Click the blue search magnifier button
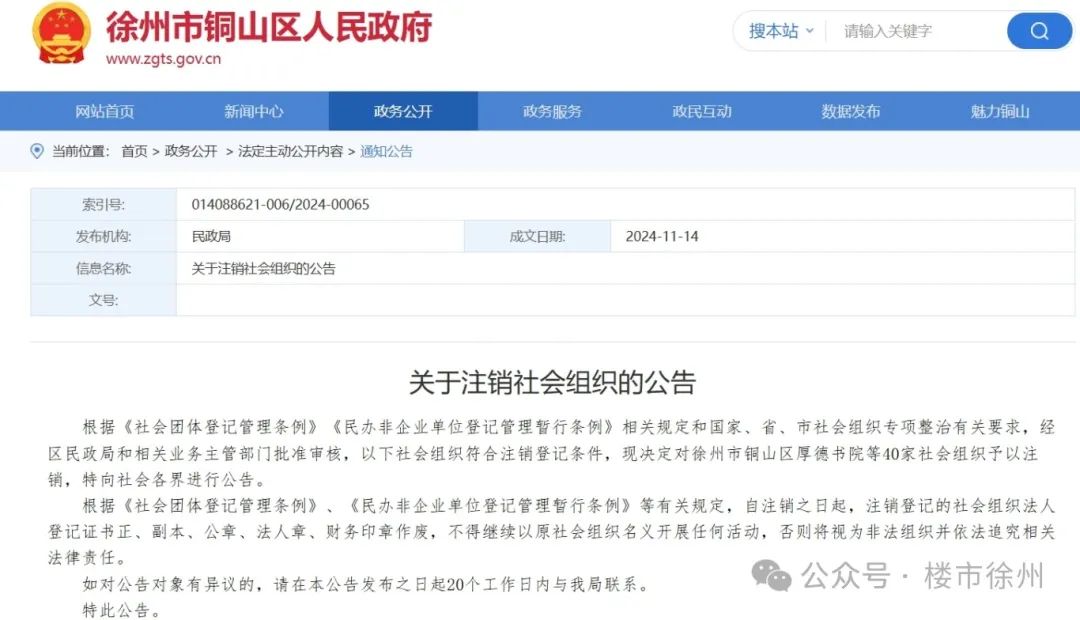This screenshot has width=1080, height=620. pyautogui.click(x=1039, y=31)
